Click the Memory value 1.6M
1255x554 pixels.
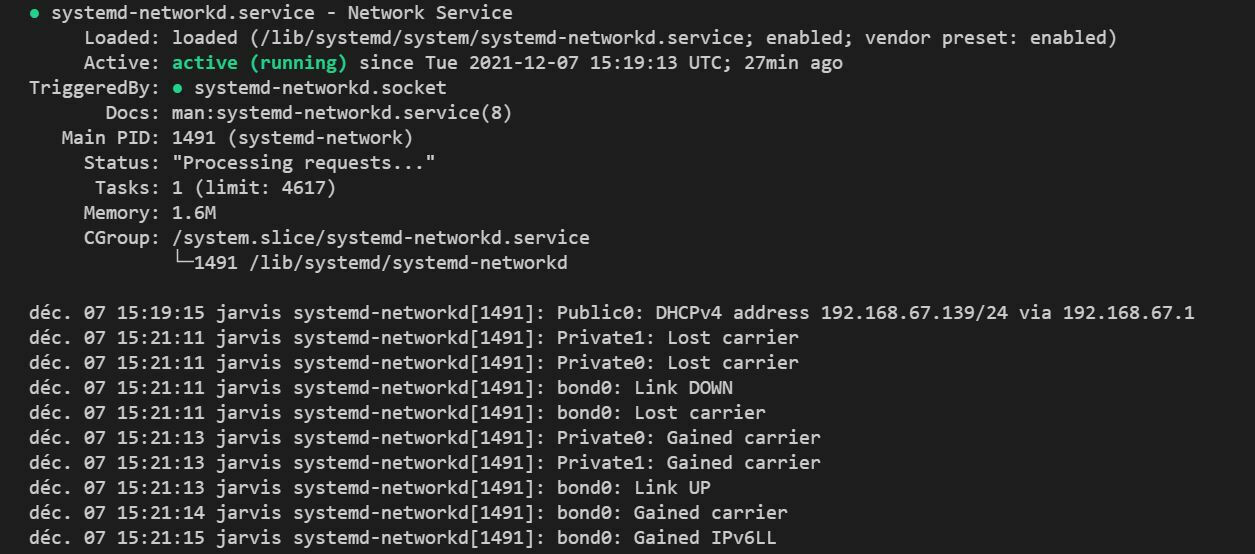(x=193, y=213)
